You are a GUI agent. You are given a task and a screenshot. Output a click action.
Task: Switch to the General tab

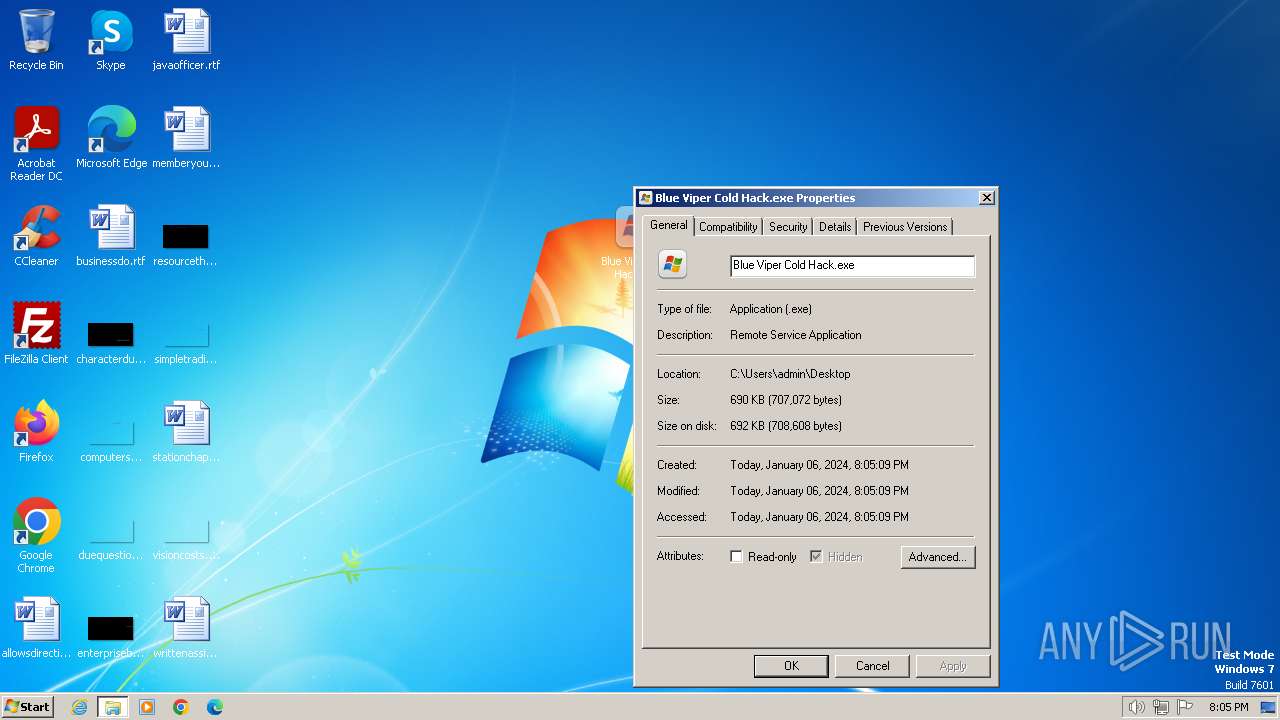668,225
